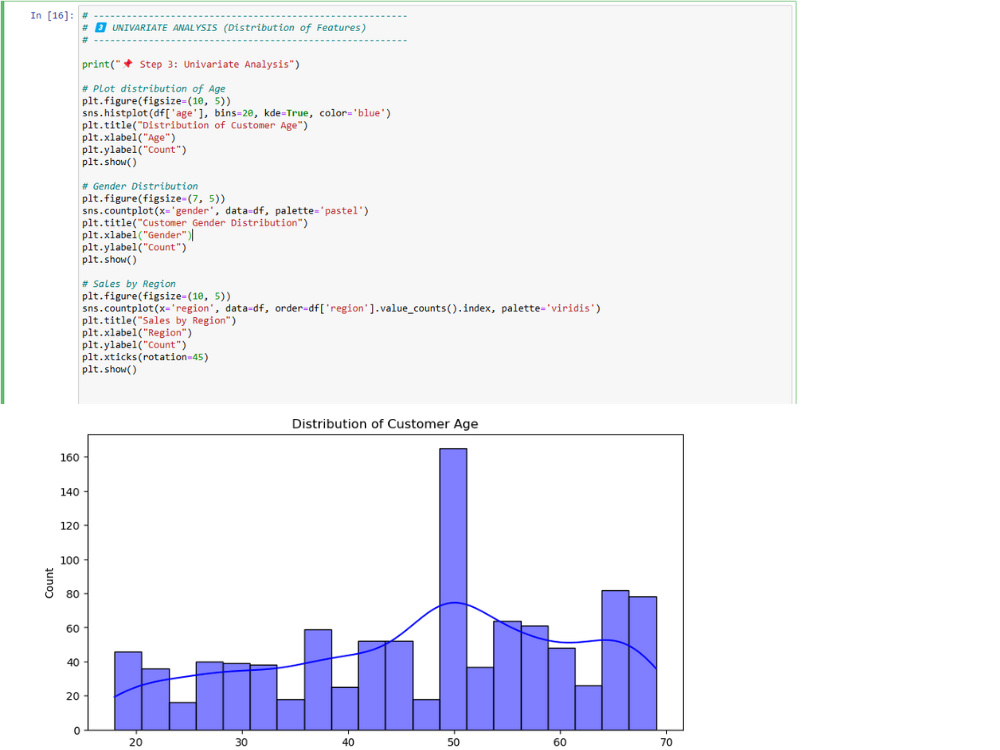Screen dimensions: 1000x750
Task: Click the plt.xticks(rotation=45) line
Action: pyautogui.click(x=145, y=357)
